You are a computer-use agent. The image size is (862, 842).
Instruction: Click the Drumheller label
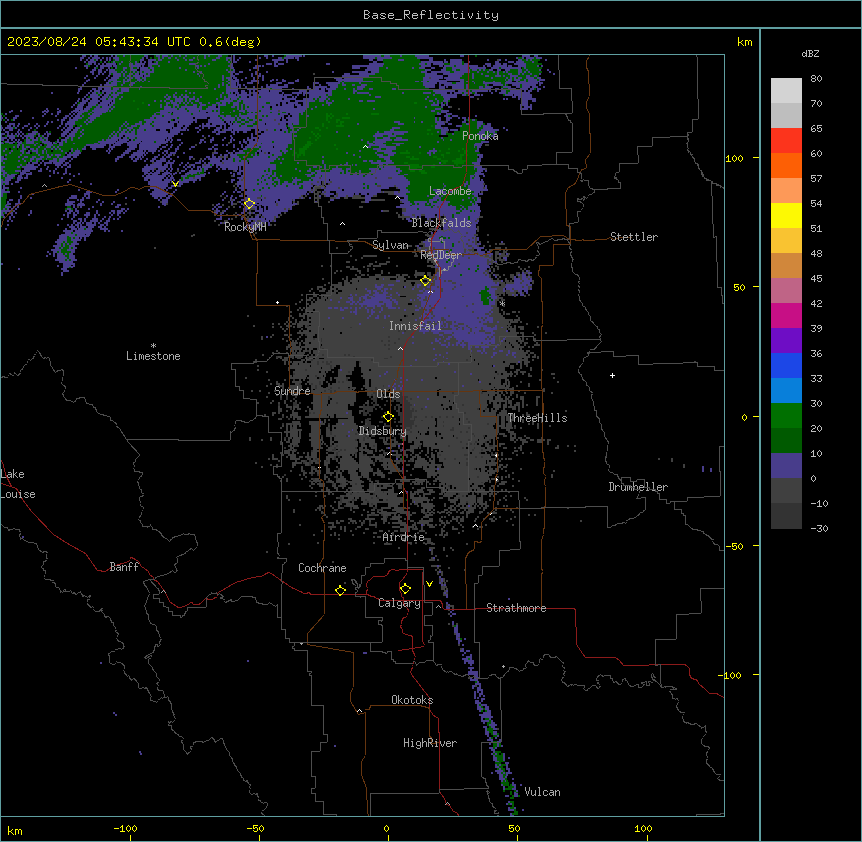coord(638,487)
